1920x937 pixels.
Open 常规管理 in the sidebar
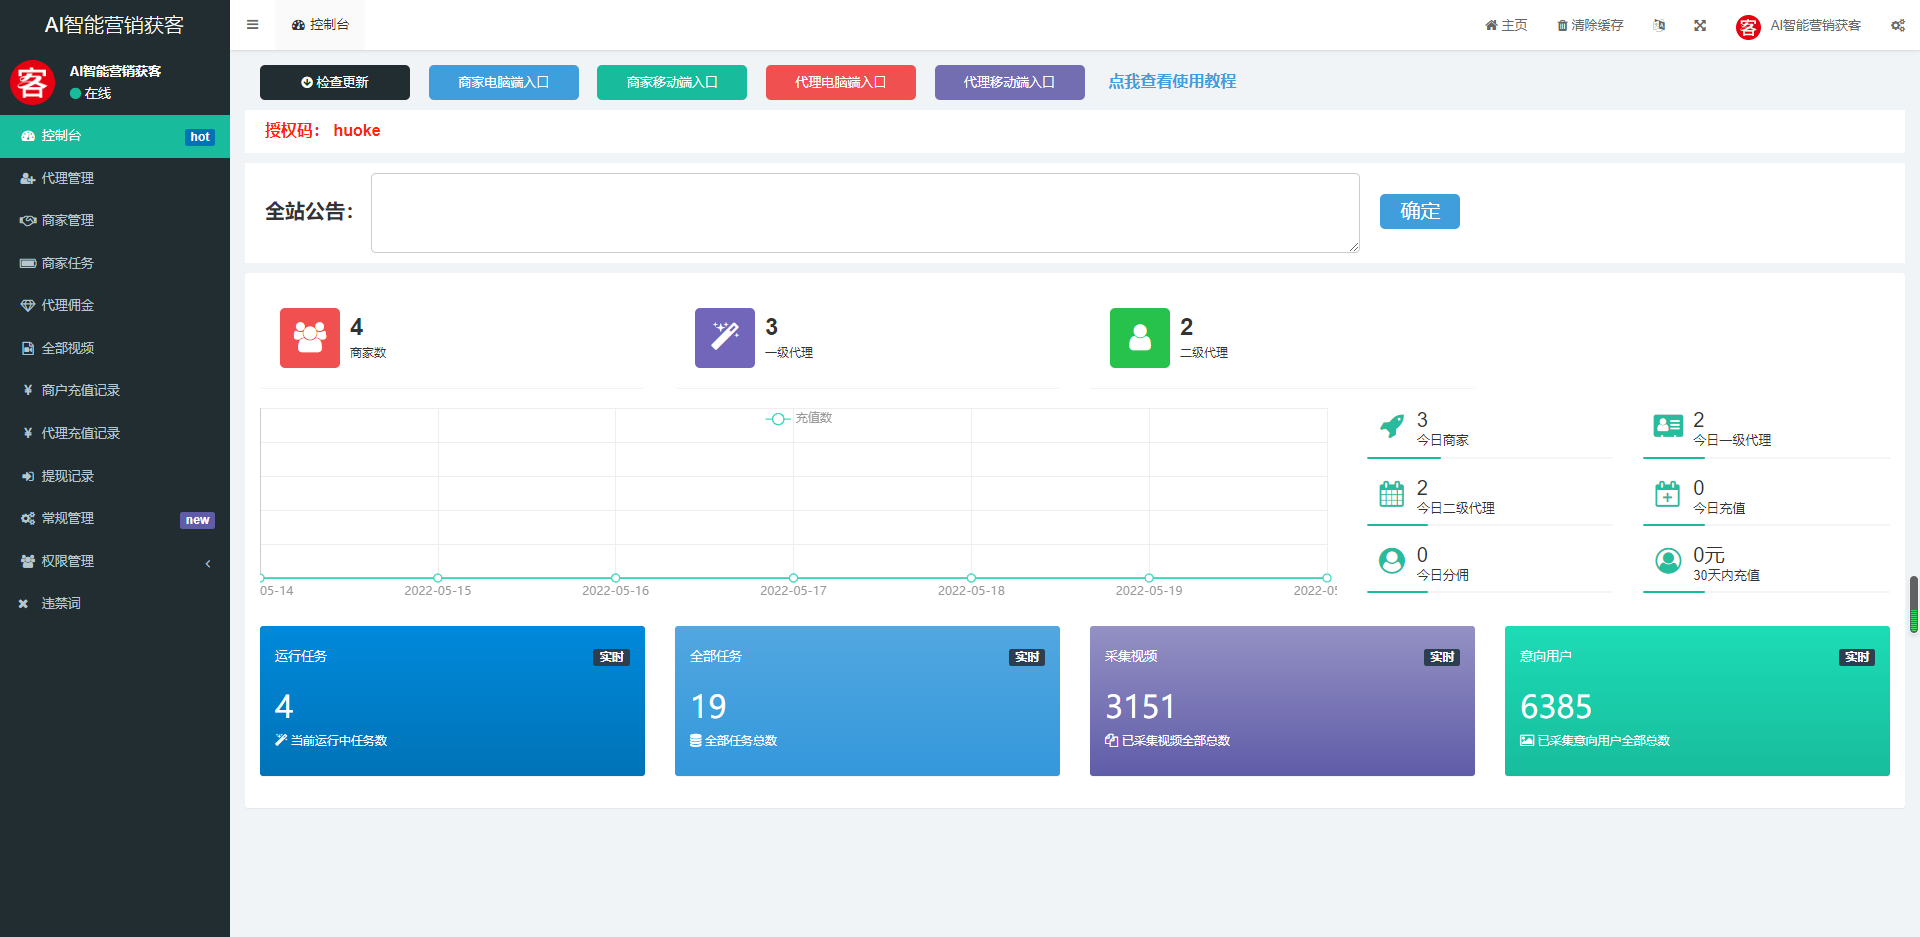click(x=115, y=518)
